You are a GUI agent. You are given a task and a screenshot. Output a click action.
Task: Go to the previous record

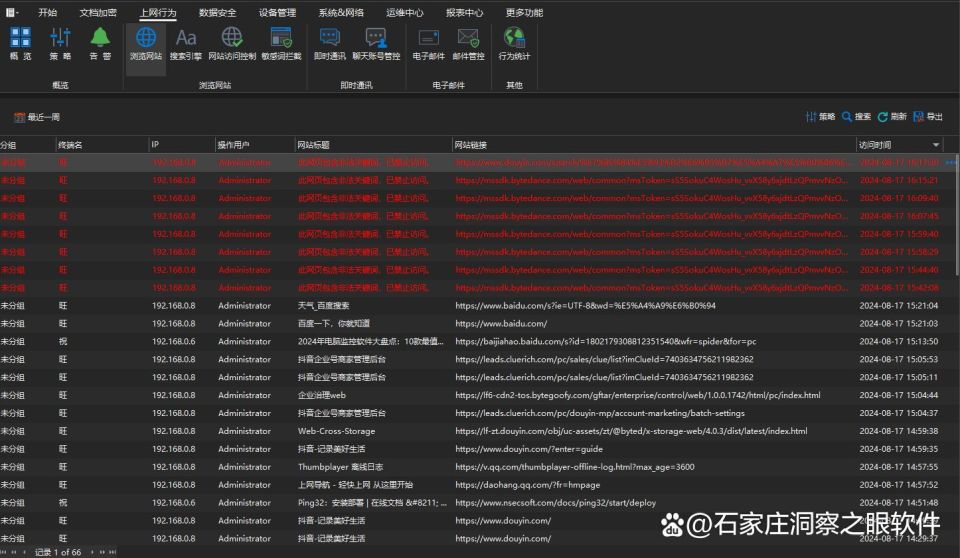point(24,552)
